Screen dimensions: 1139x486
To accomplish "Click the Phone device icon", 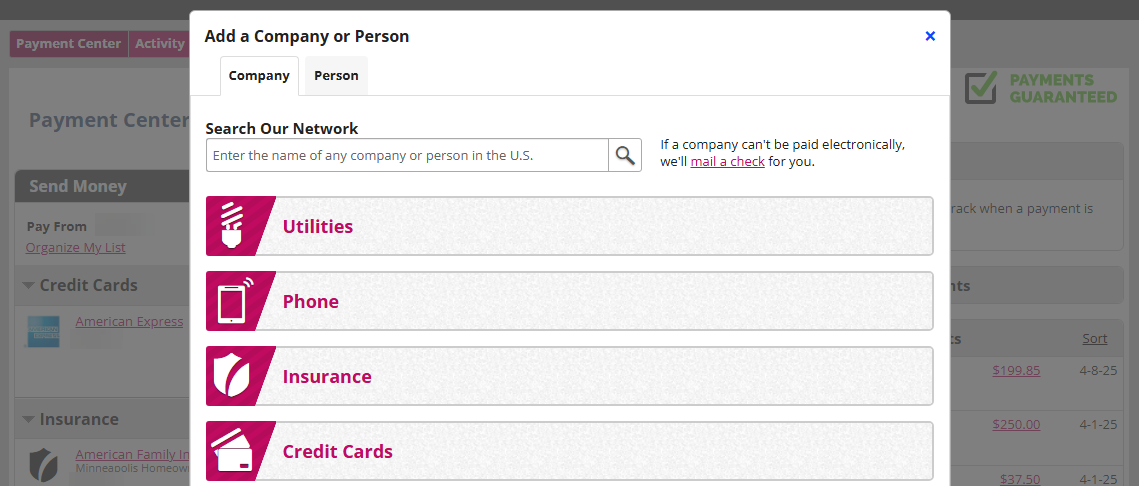I will click(235, 301).
